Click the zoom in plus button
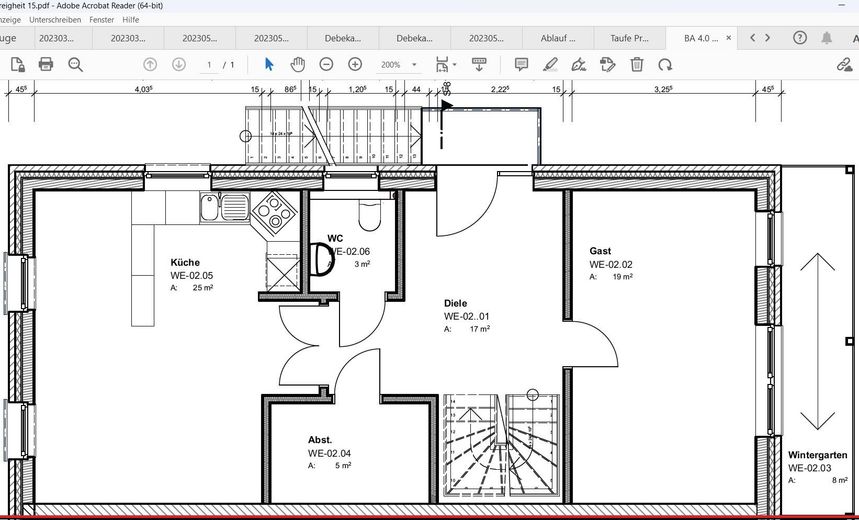The height and width of the screenshot is (520, 859). click(355, 64)
